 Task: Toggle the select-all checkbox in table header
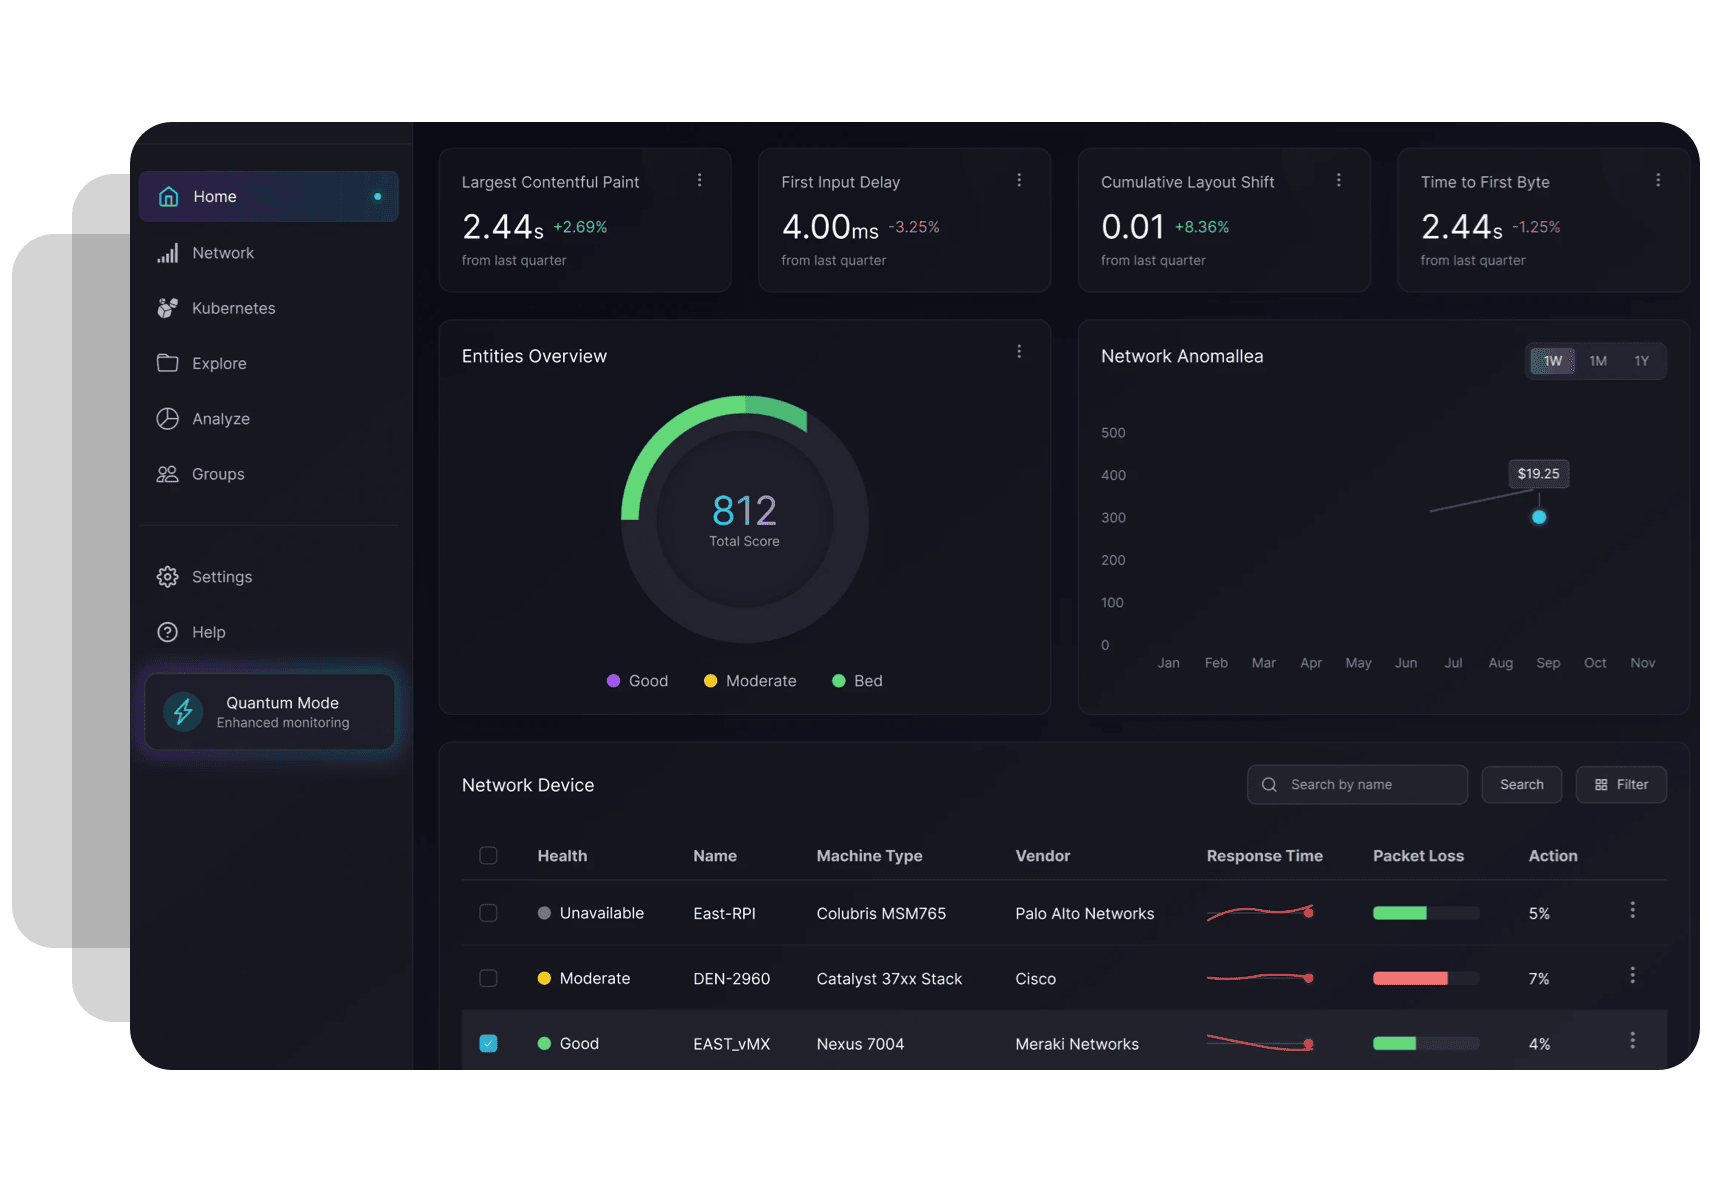pos(488,856)
